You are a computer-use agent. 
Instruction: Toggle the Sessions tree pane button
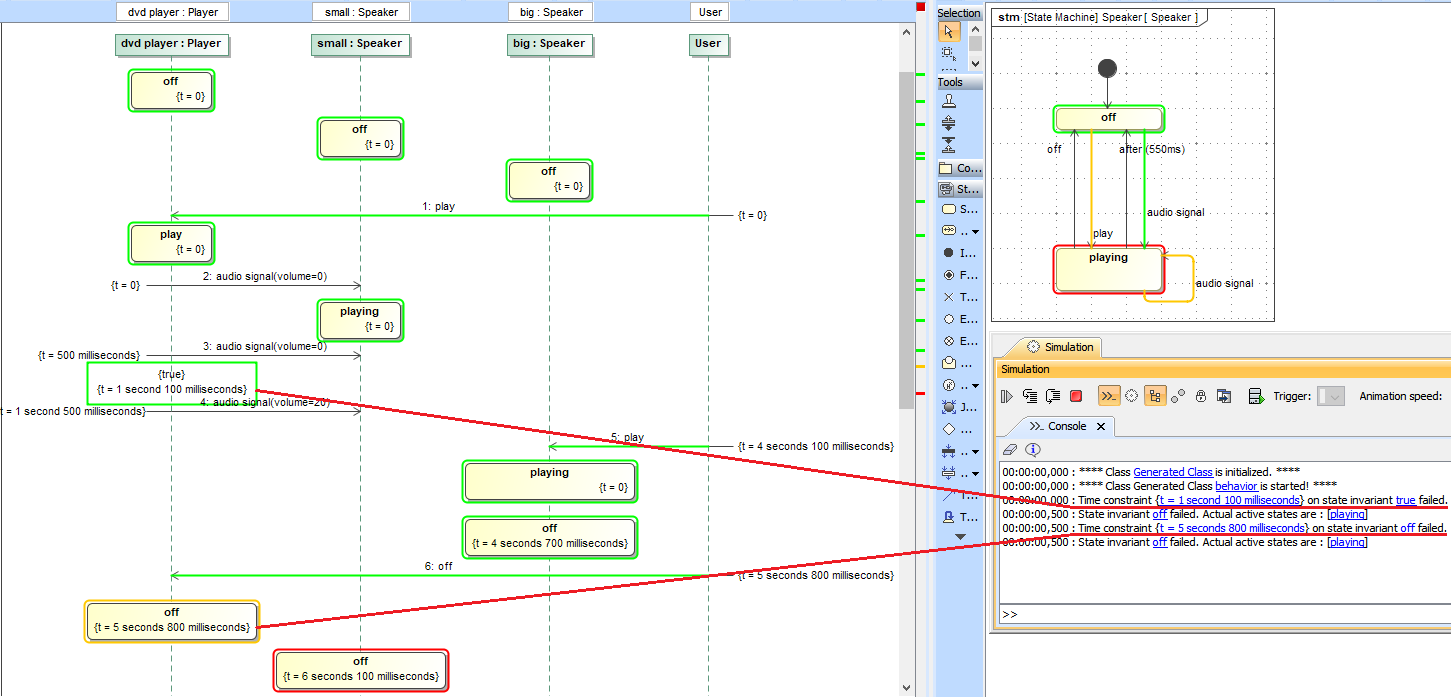click(x=1155, y=396)
